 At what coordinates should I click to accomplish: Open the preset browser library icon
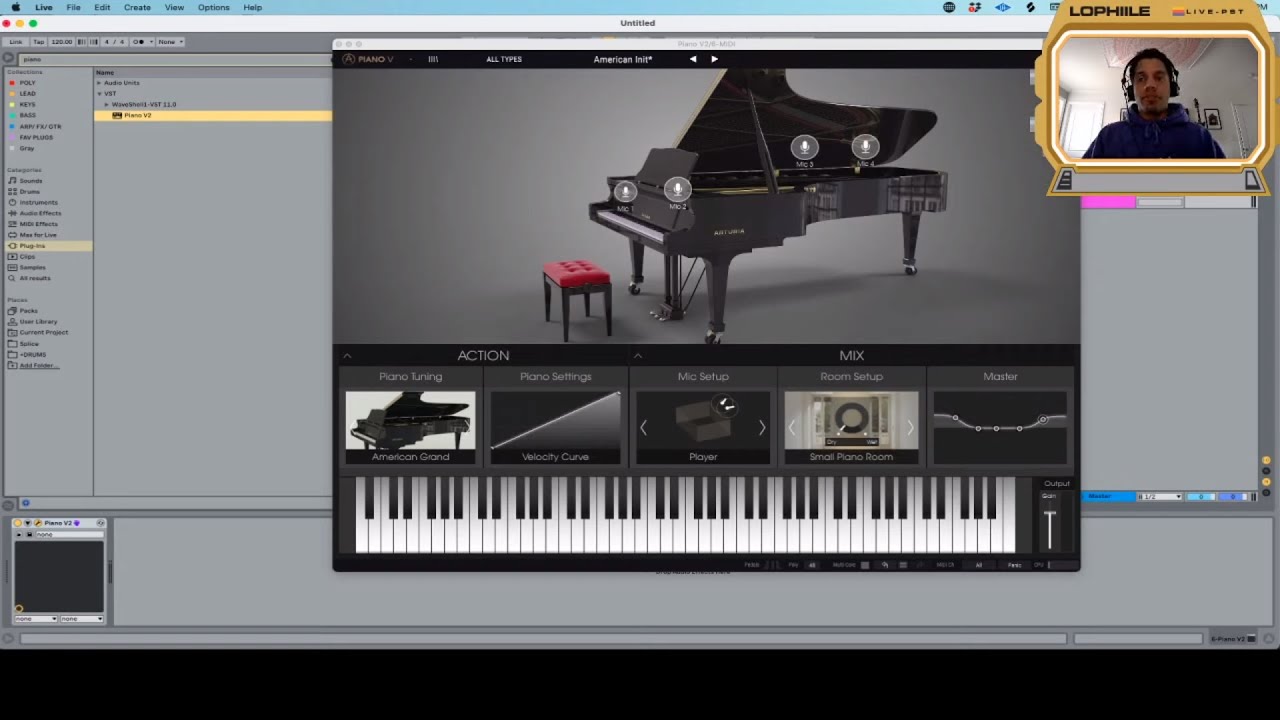pyautogui.click(x=433, y=59)
